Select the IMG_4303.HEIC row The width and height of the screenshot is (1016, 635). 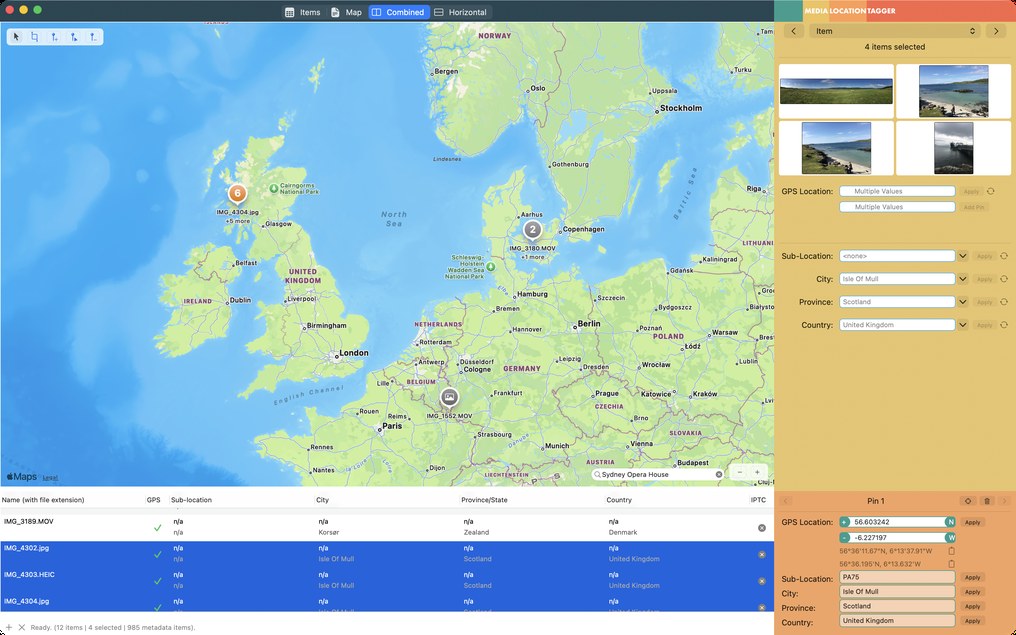point(387,581)
